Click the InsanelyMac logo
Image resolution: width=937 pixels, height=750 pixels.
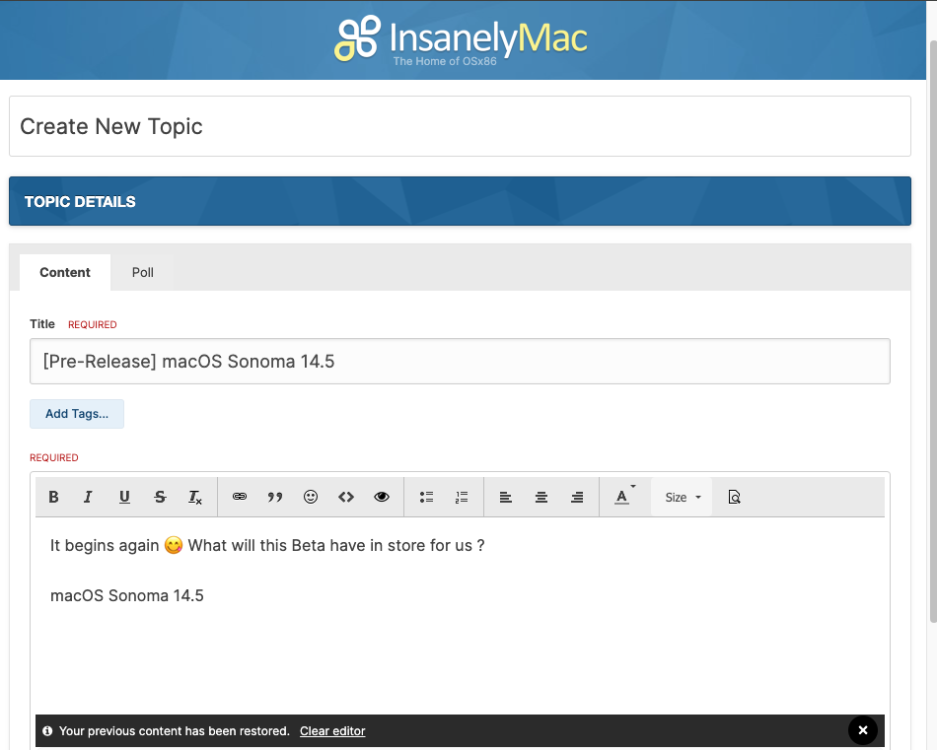(461, 39)
